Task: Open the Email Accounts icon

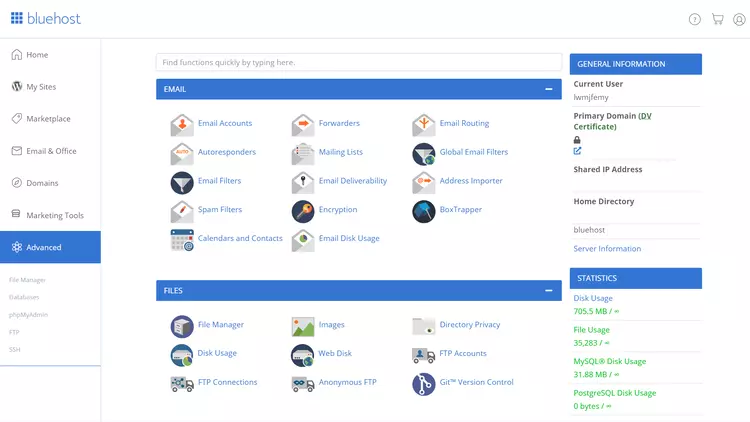Action: [x=182, y=125]
